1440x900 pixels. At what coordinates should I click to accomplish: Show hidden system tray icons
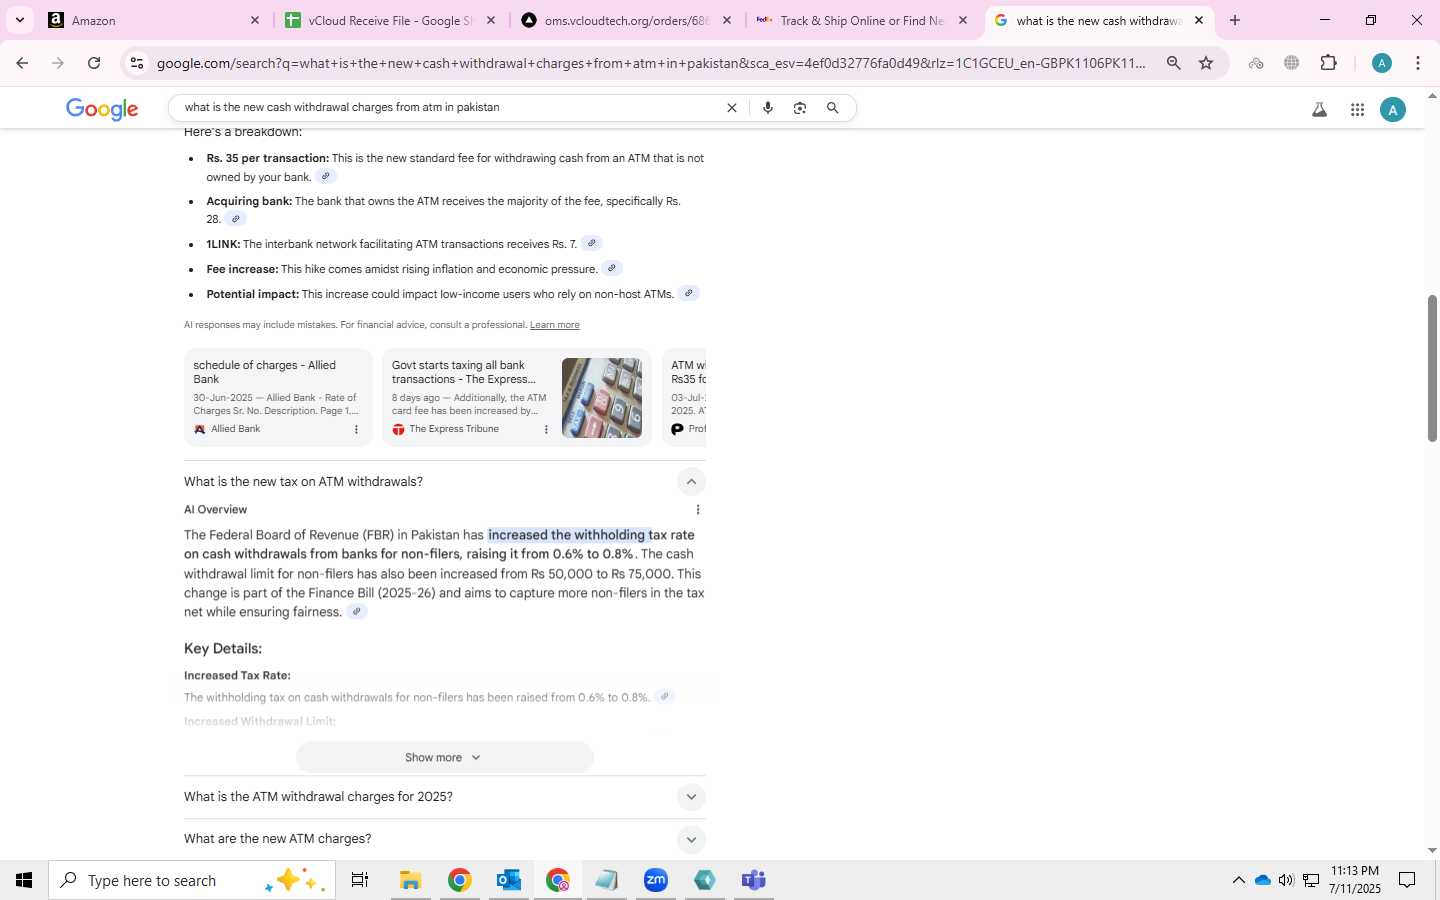click(x=1238, y=880)
